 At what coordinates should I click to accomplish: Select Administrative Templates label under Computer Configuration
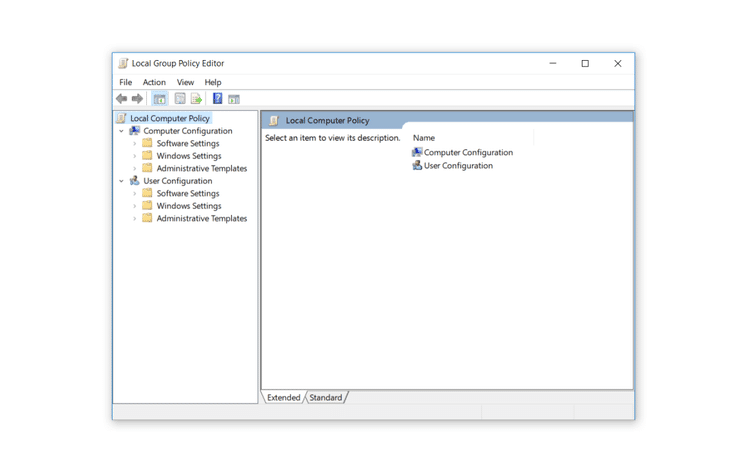[x=202, y=168]
